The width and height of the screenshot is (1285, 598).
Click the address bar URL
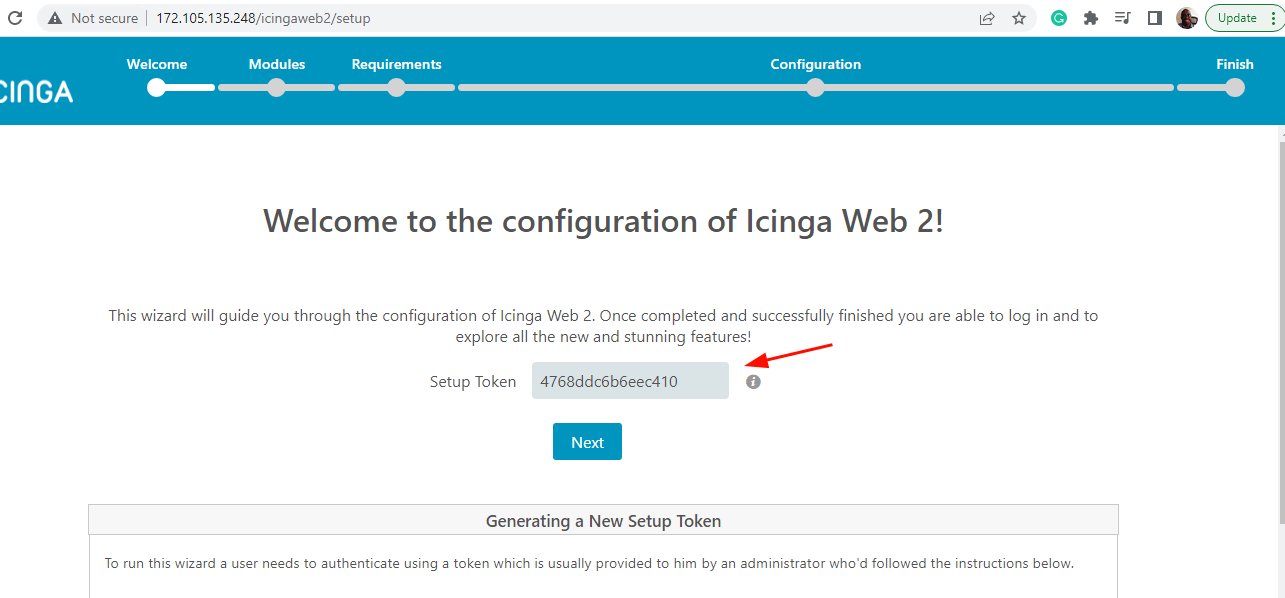tap(263, 18)
